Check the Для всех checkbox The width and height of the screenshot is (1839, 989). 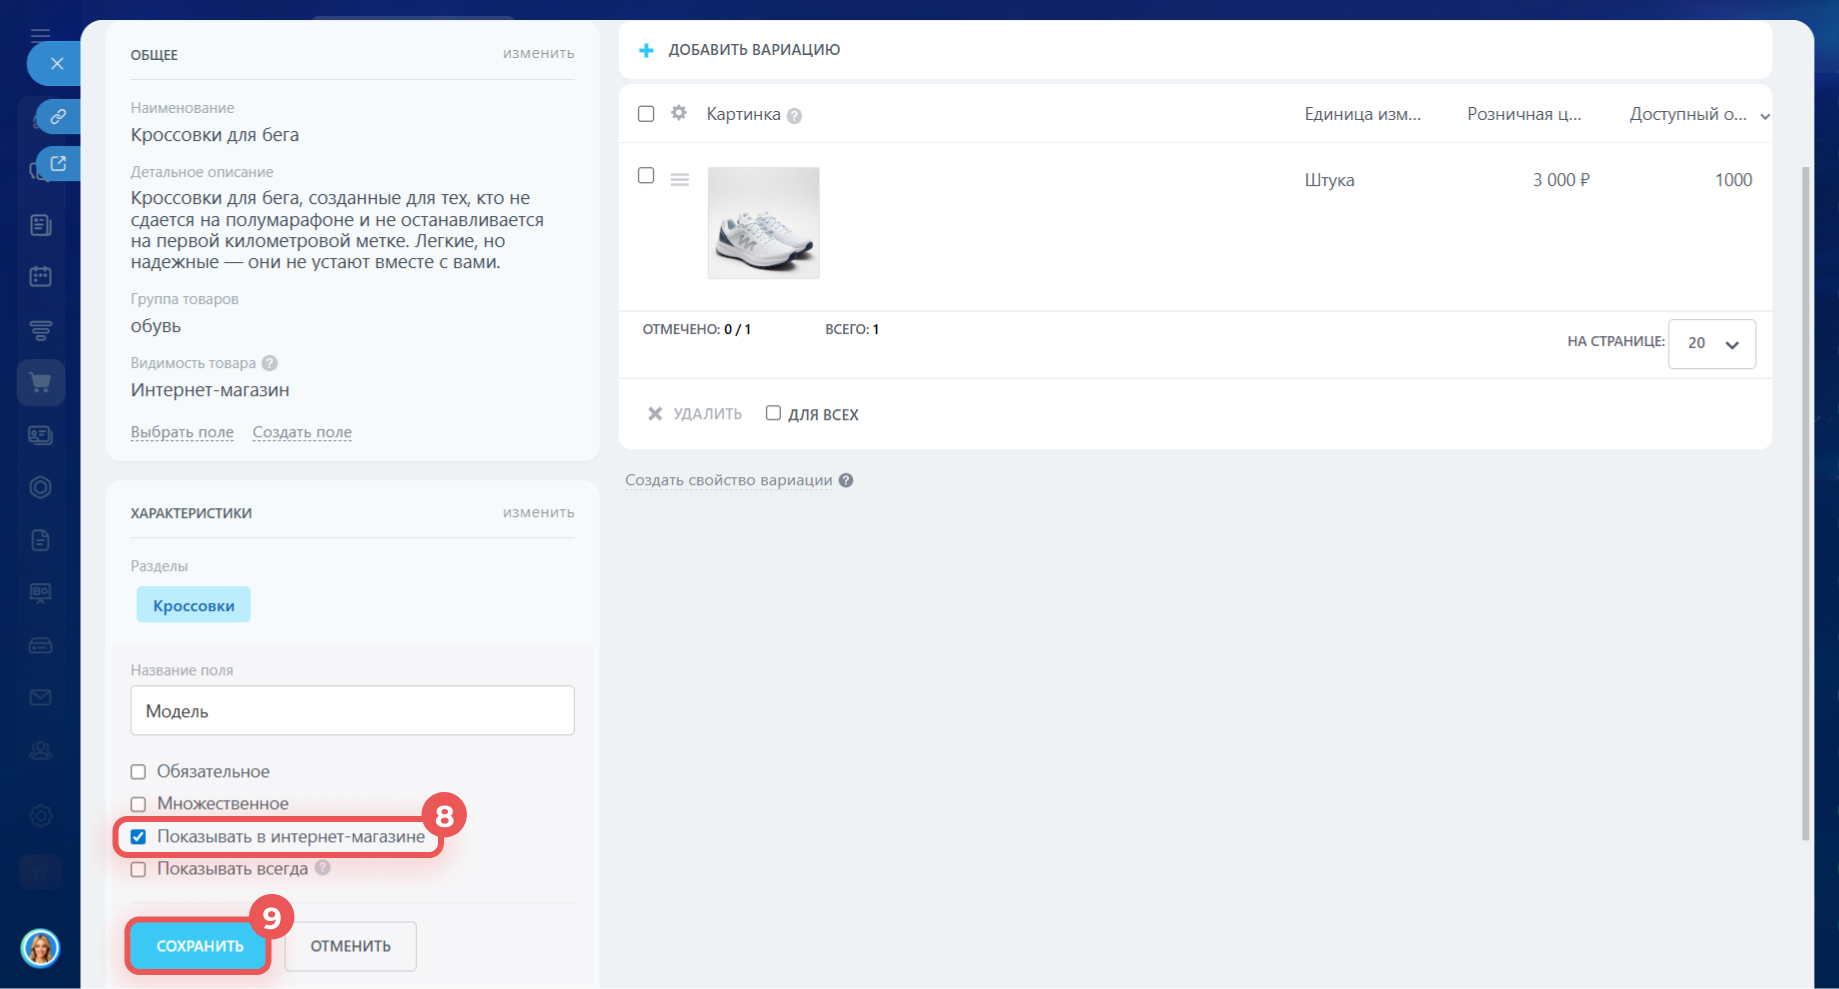pyautogui.click(x=773, y=413)
